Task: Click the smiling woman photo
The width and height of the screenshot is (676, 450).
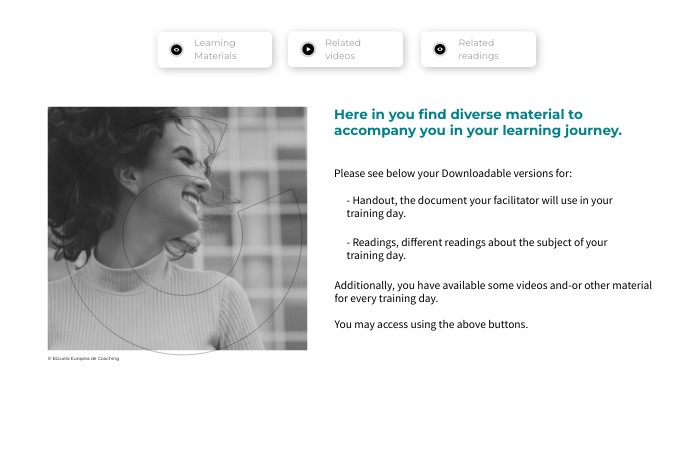Action: pyautogui.click(x=177, y=228)
